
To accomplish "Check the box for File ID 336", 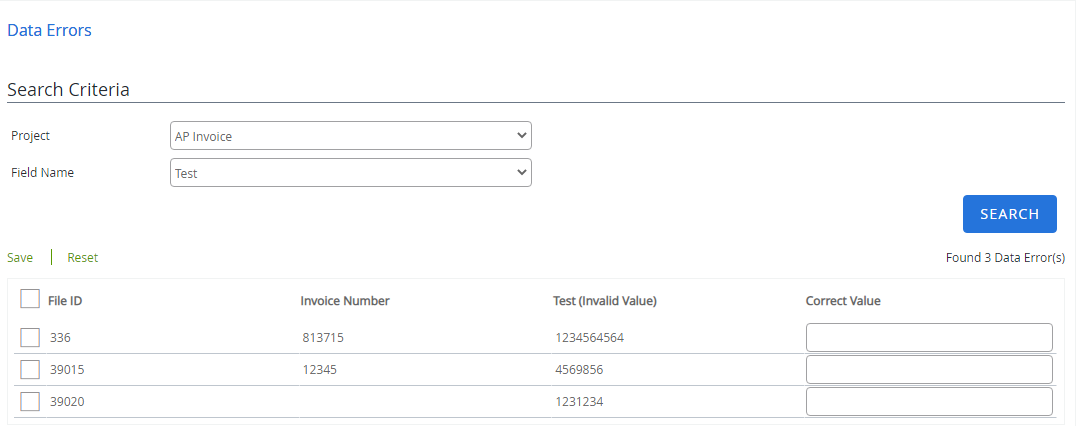I will pyautogui.click(x=30, y=338).
